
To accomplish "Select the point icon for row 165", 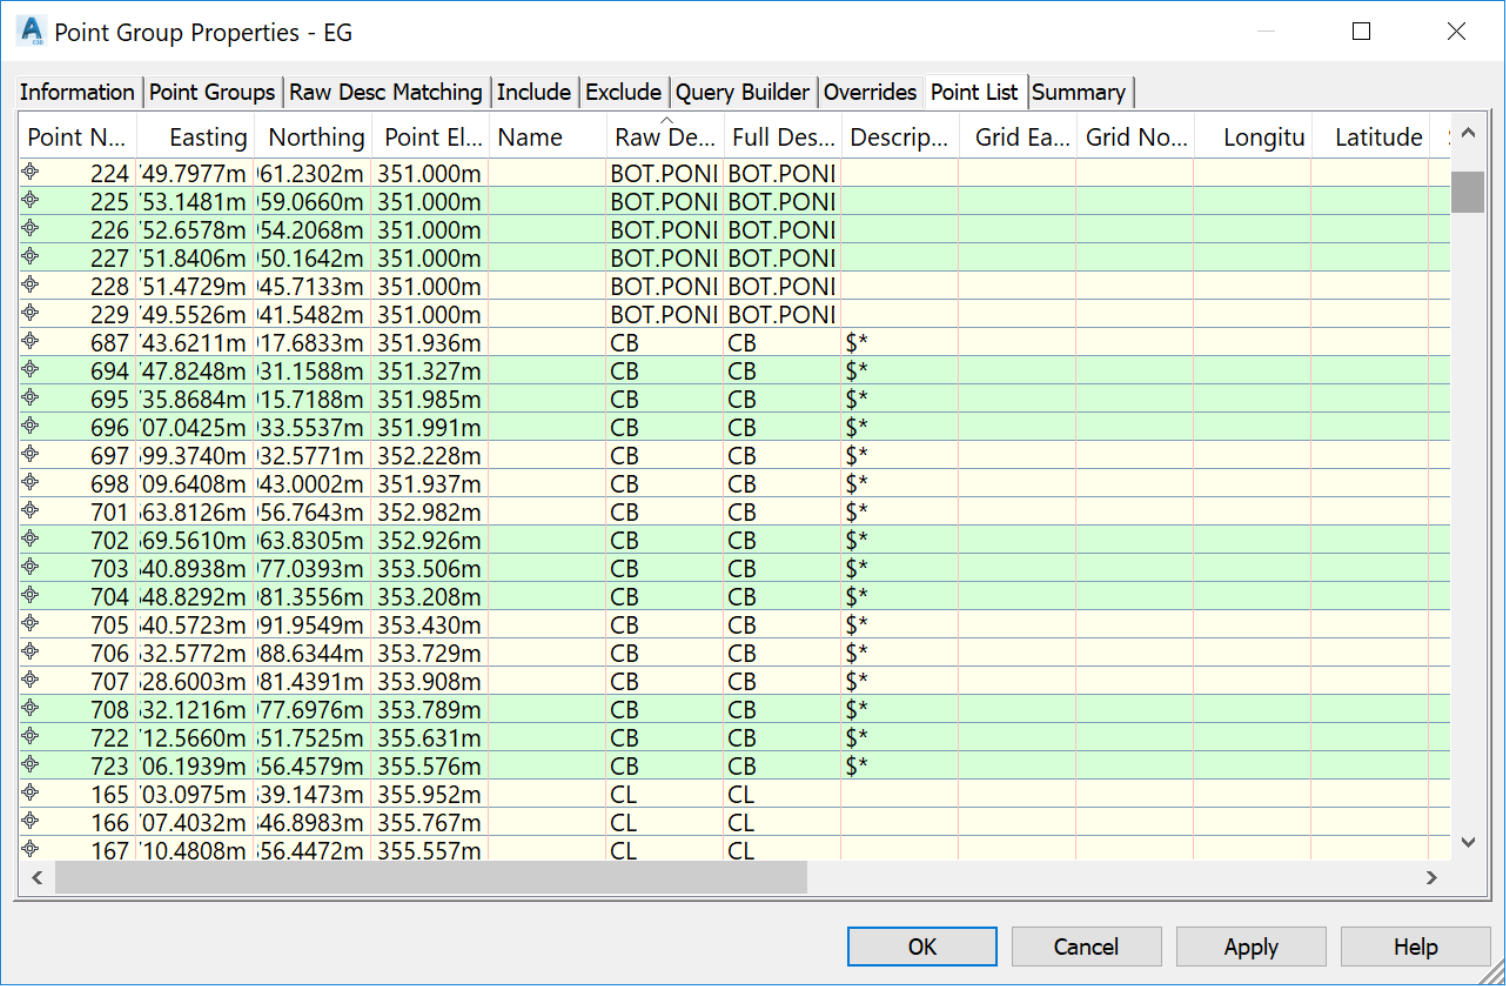I will coord(31,793).
